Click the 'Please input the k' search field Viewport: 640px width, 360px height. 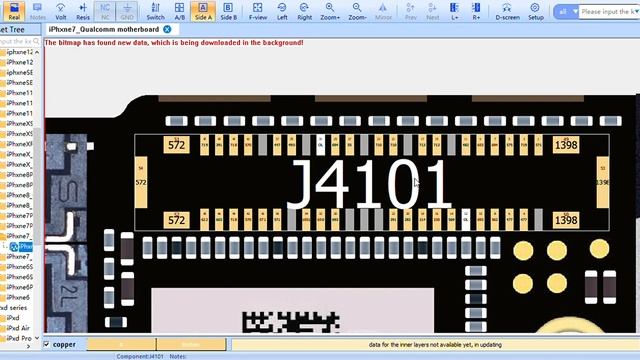click(x=609, y=11)
